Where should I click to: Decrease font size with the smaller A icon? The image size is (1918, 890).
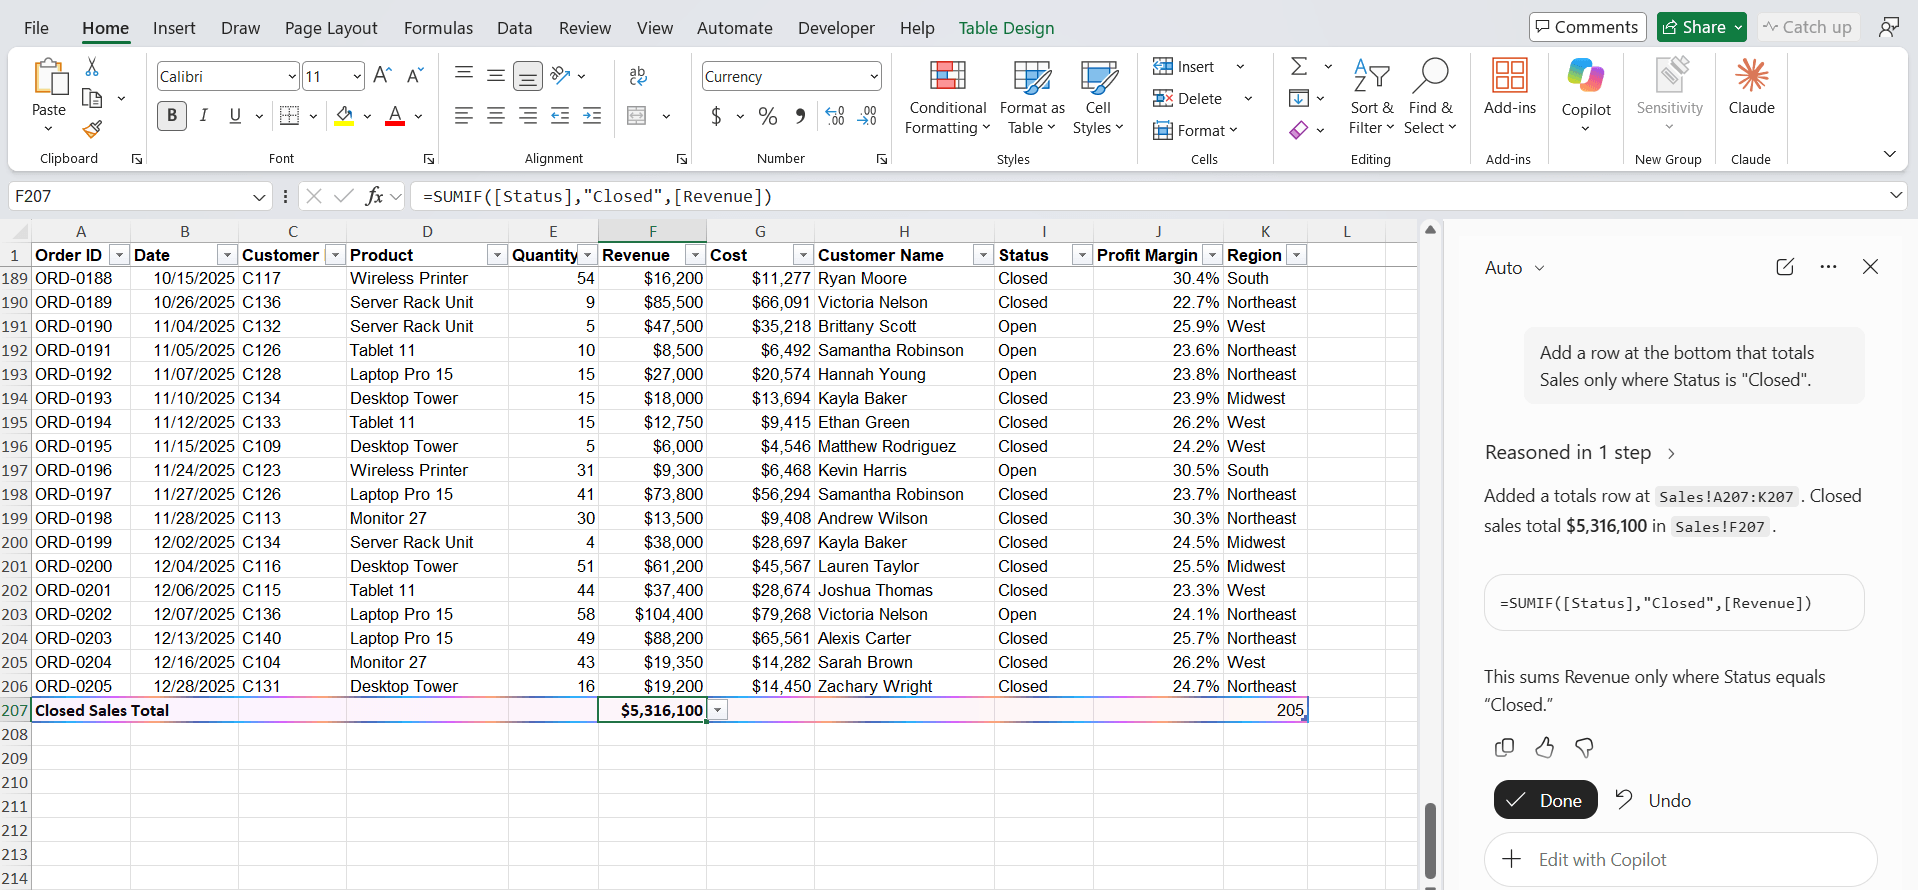click(x=415, y=75)
